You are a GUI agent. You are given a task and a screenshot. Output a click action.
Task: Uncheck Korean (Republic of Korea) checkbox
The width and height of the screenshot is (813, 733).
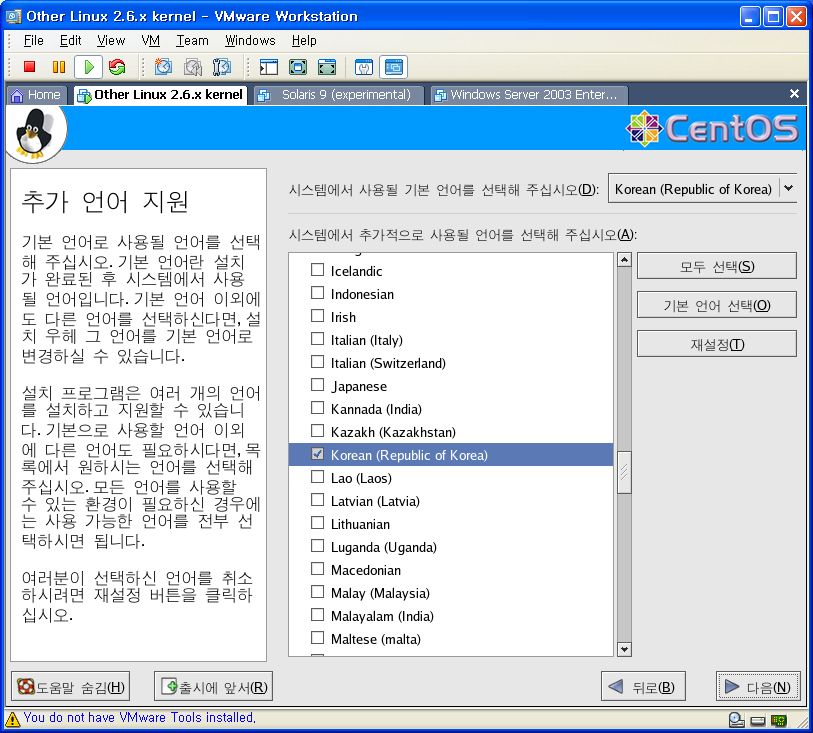click(x=317, y=455)
